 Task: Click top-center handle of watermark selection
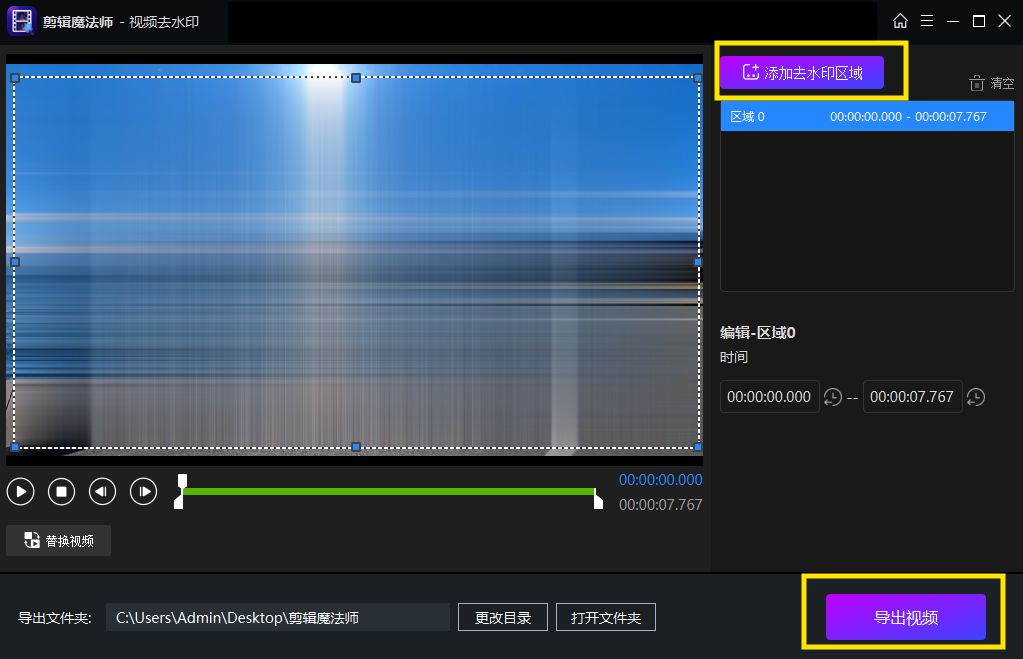tap(356, 78)
